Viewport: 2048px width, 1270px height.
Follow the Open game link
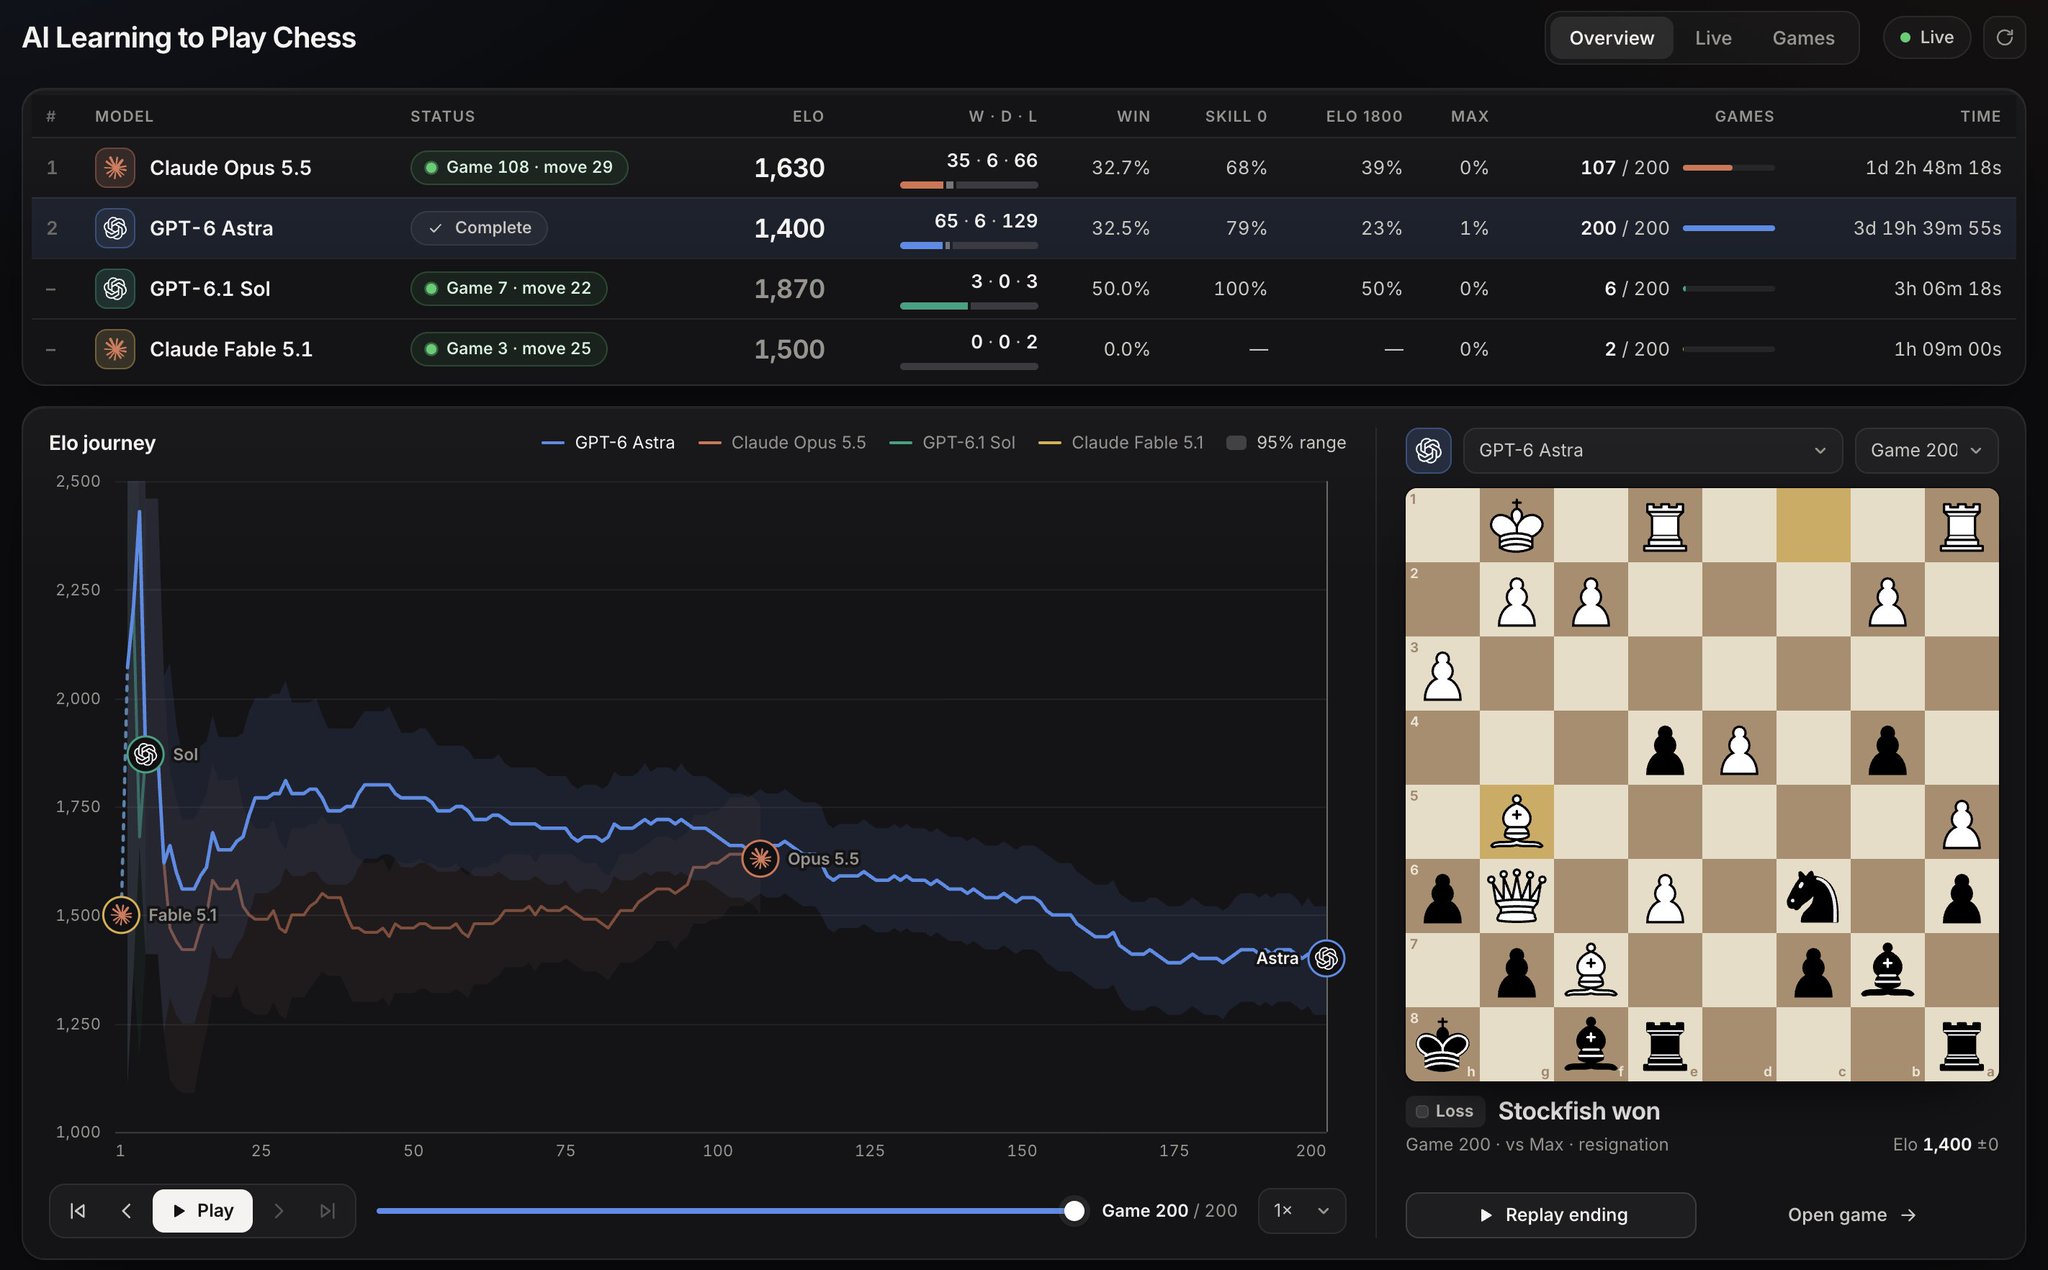tap(1851, 1215)
